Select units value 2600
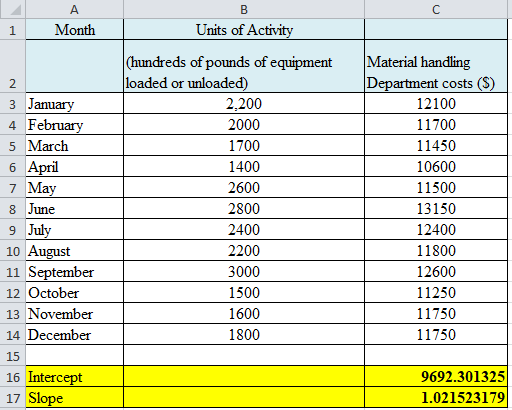512x410 pixels. pyautogui.click(x=244, y=188)
